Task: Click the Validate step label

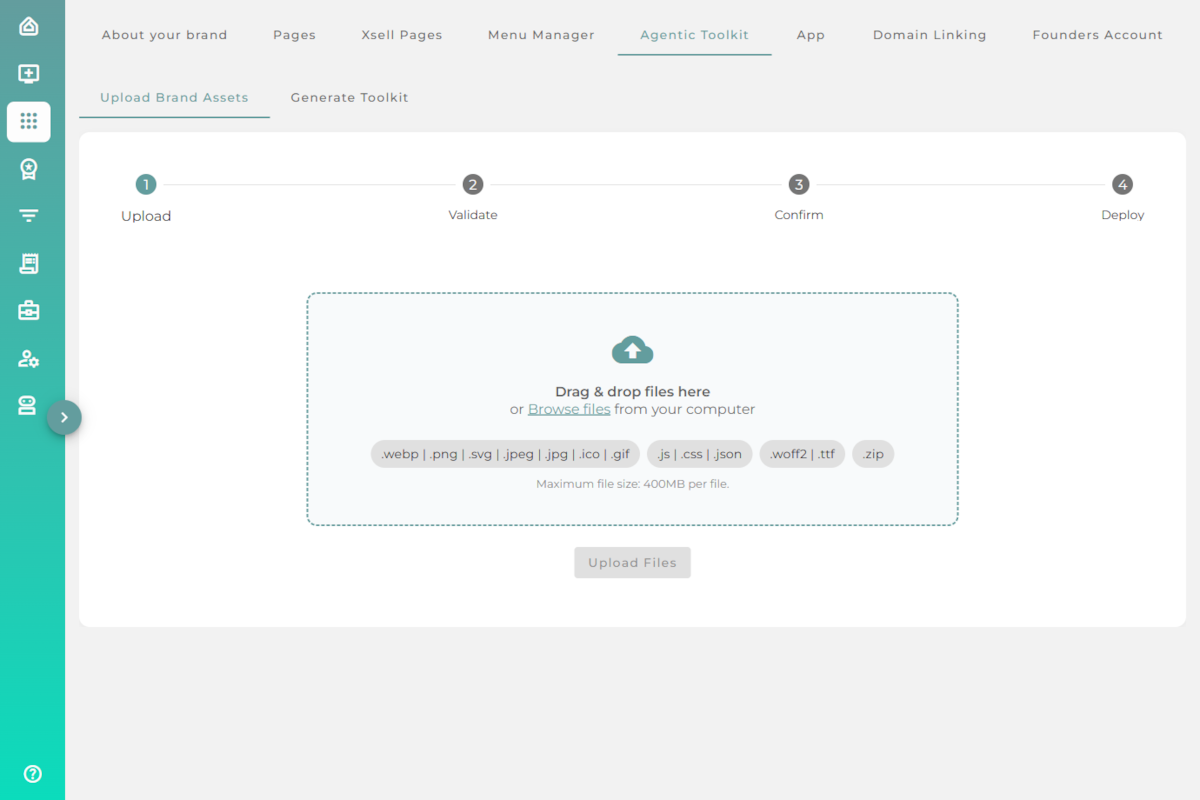Action: [473, 215]
